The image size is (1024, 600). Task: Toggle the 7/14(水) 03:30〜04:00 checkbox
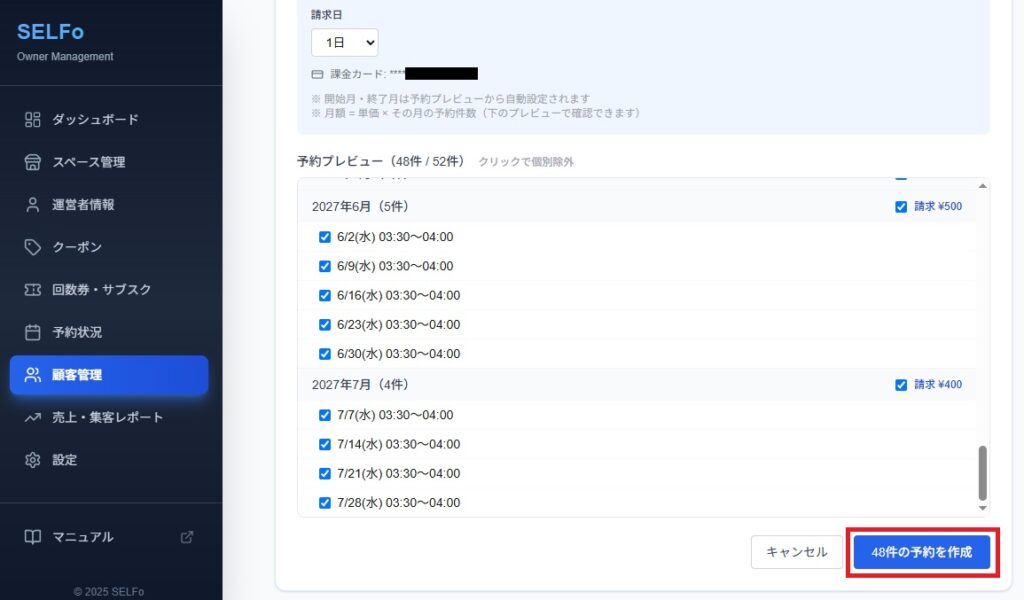pyautogui.click(x=325, y=445)
